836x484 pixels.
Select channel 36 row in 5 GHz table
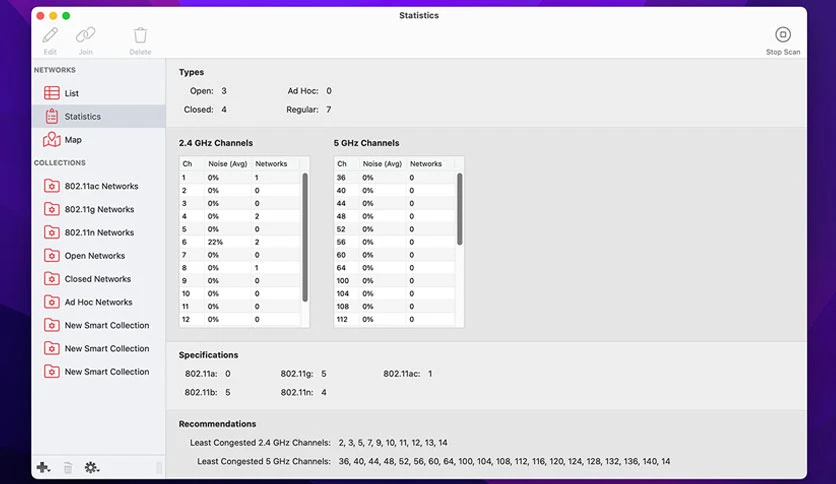395,178
